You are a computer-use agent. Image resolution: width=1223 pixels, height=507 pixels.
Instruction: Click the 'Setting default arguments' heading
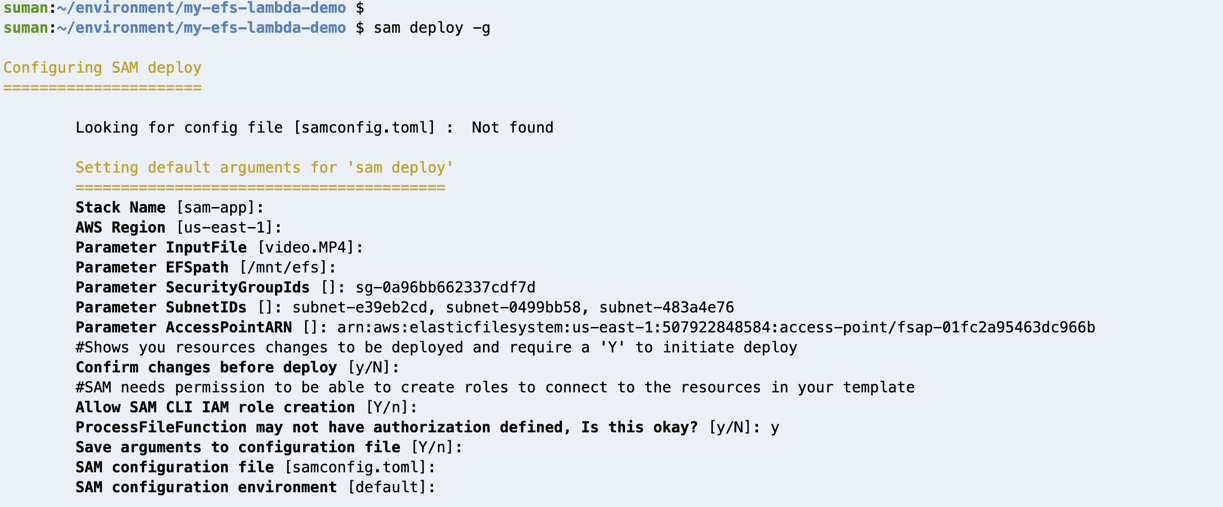264,168
